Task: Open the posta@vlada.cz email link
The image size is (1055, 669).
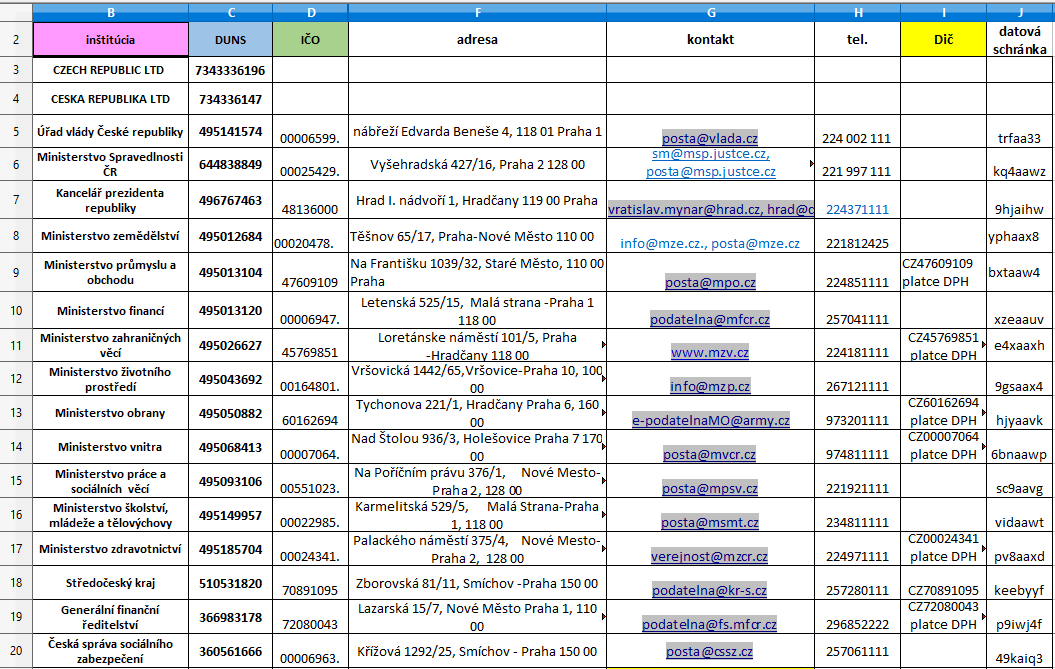Action: tap(710, 139)
